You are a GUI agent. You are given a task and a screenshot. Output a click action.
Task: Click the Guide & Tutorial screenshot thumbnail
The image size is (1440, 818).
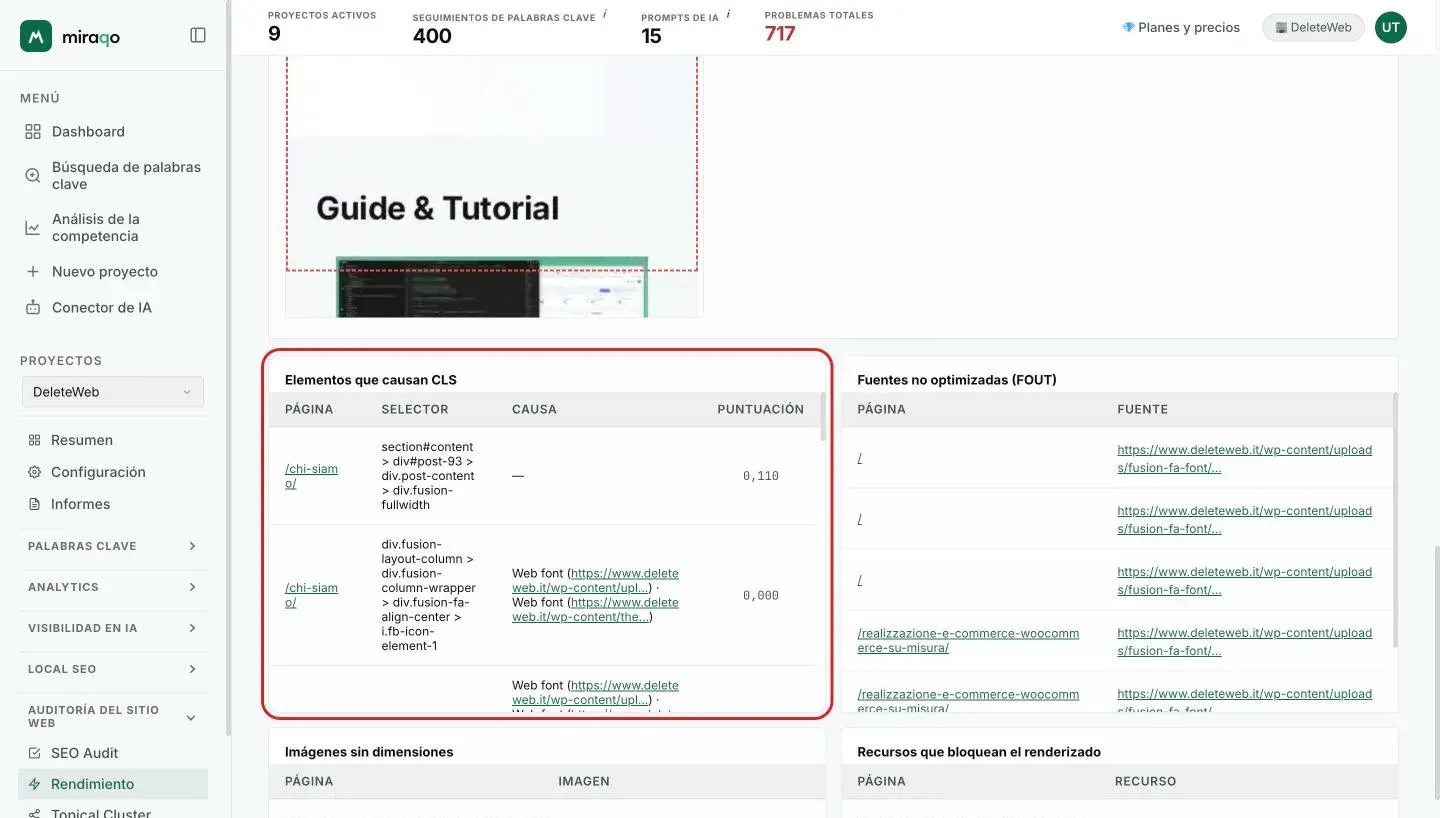click(x=493, y=187)
